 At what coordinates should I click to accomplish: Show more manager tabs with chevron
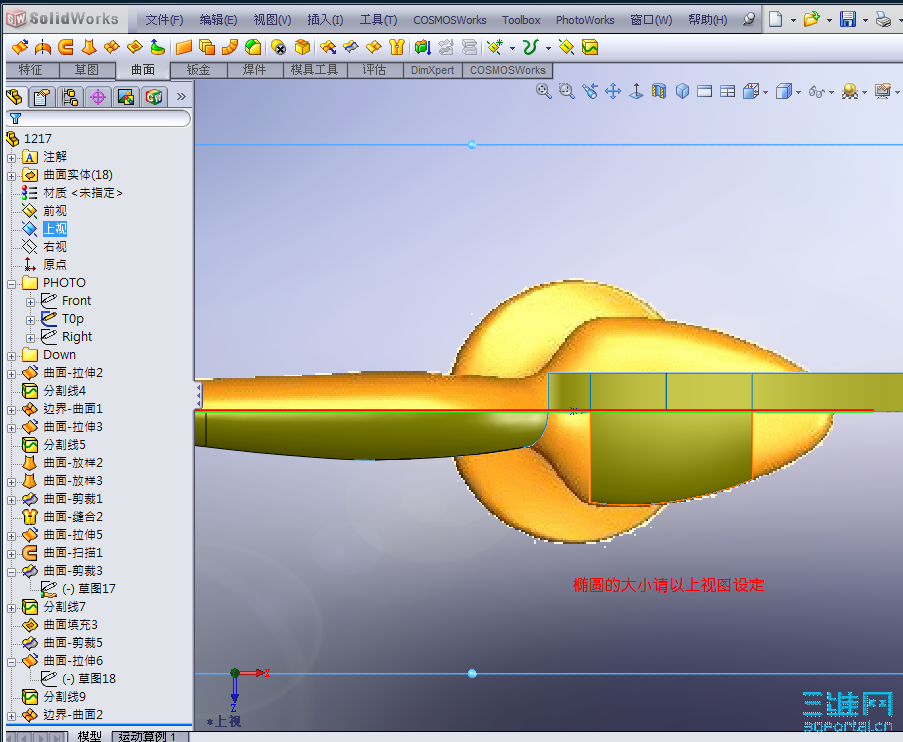[181, 96]
